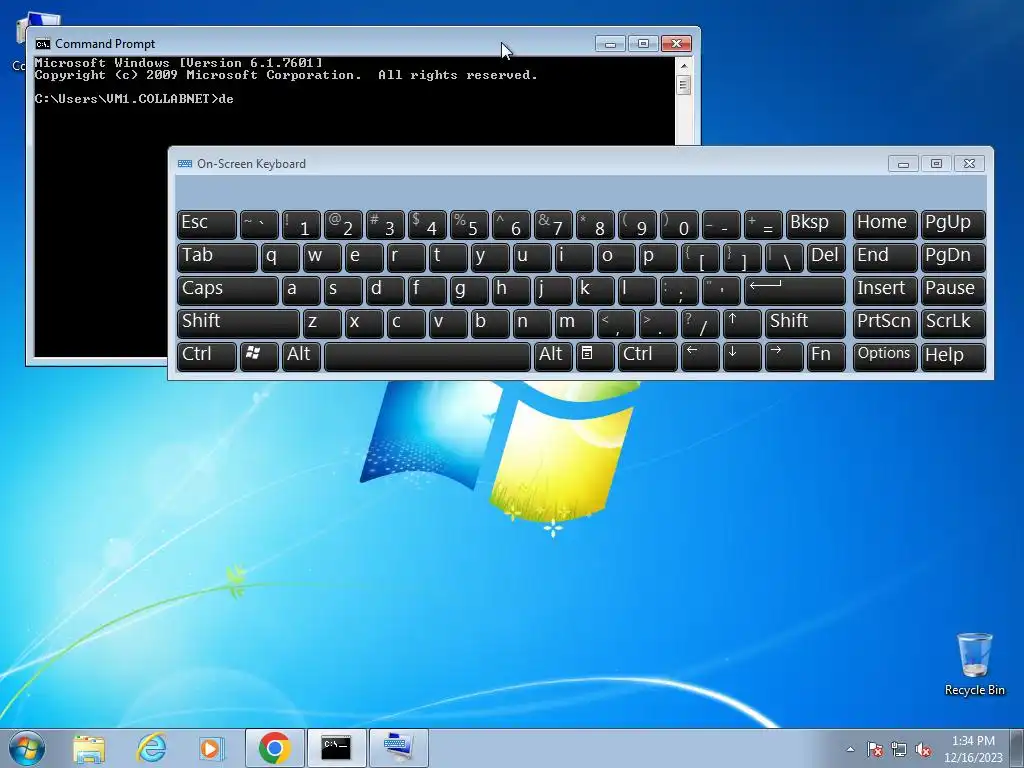Toggle the left Ctrl key
This screenshot has height=768, width=1024.
tap(206, 357)
